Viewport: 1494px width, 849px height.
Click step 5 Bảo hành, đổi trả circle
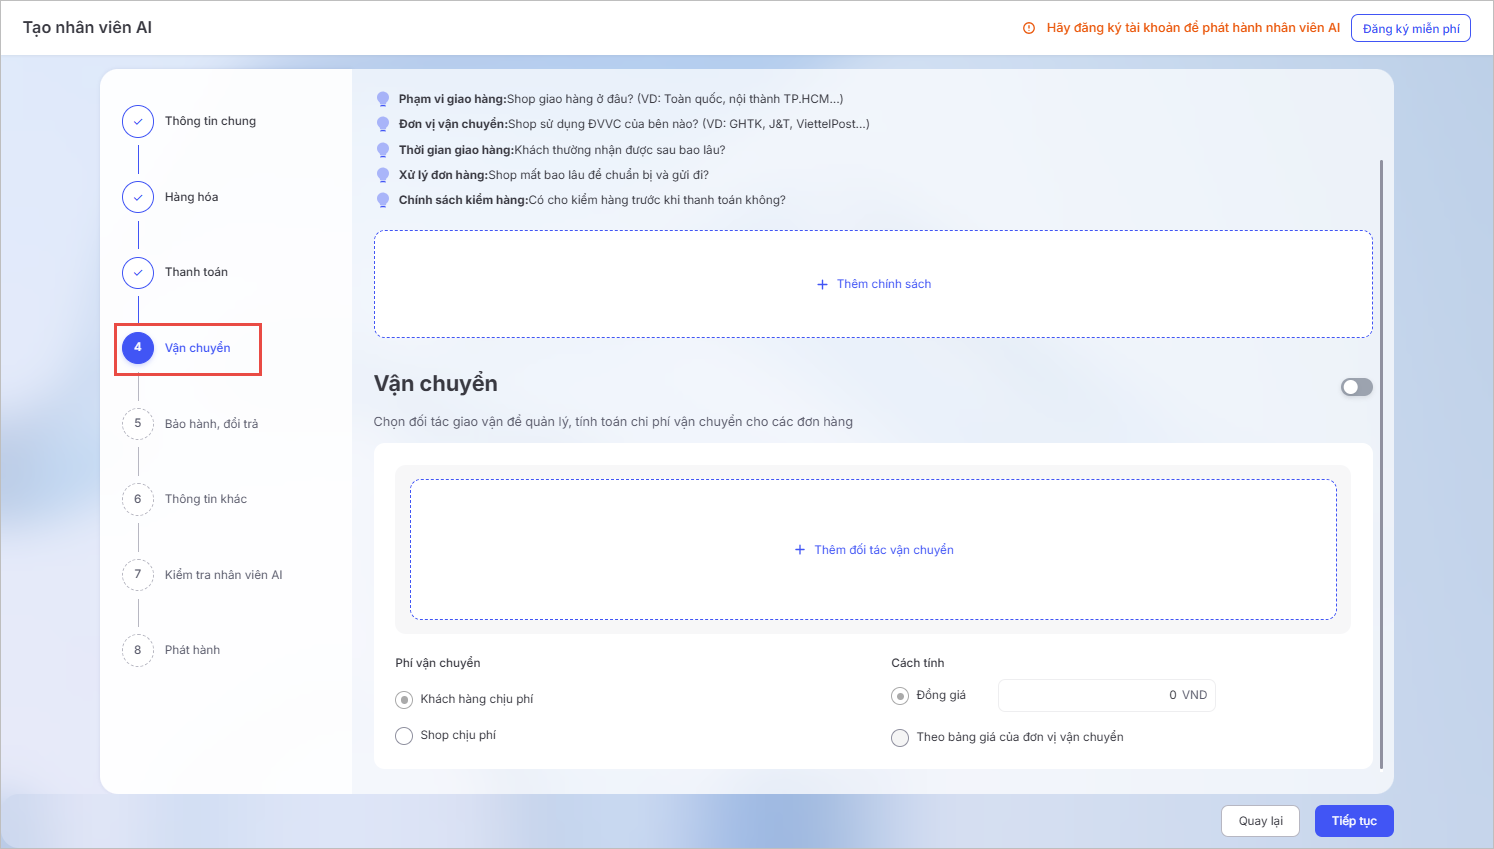(x=138, y=423)
